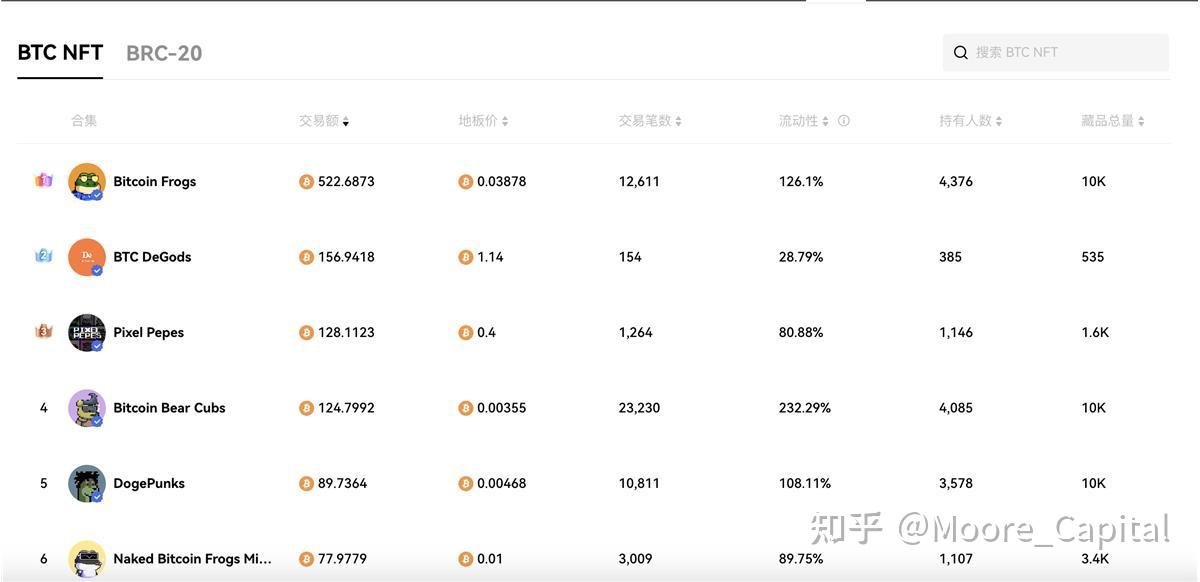Sort by 持有人数 column
Image resolution: width=1200 pixels, height=582 pixels.
[x=970, y=121]
